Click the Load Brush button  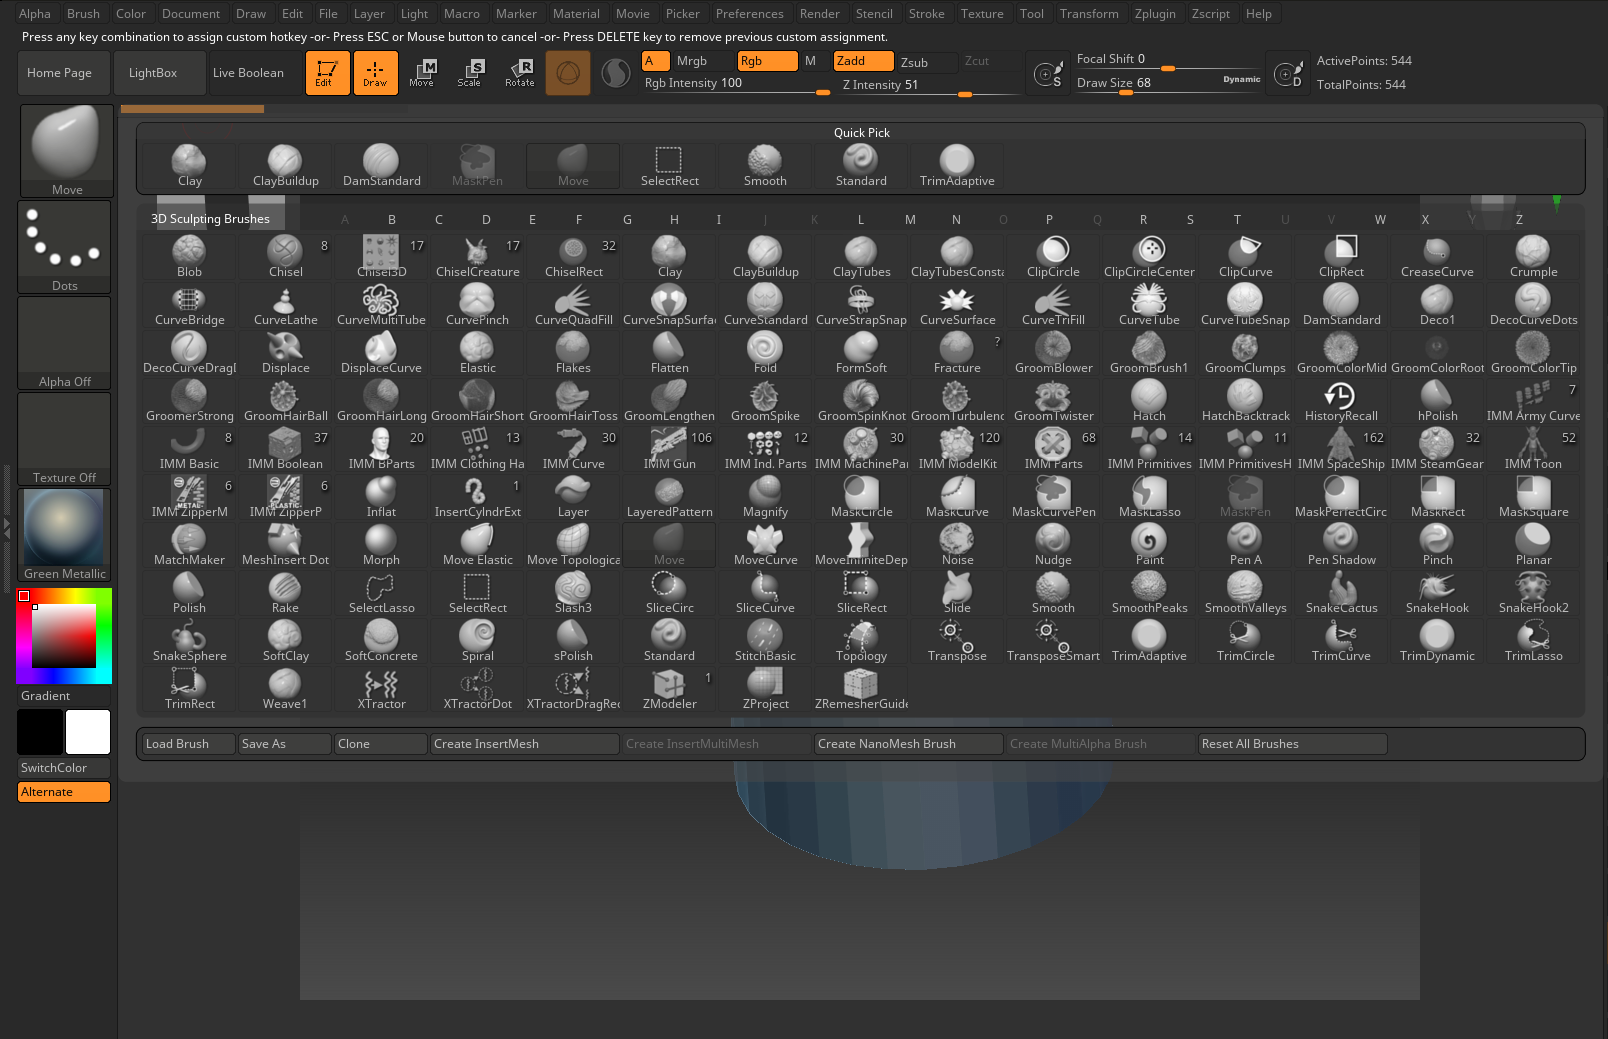189,744
